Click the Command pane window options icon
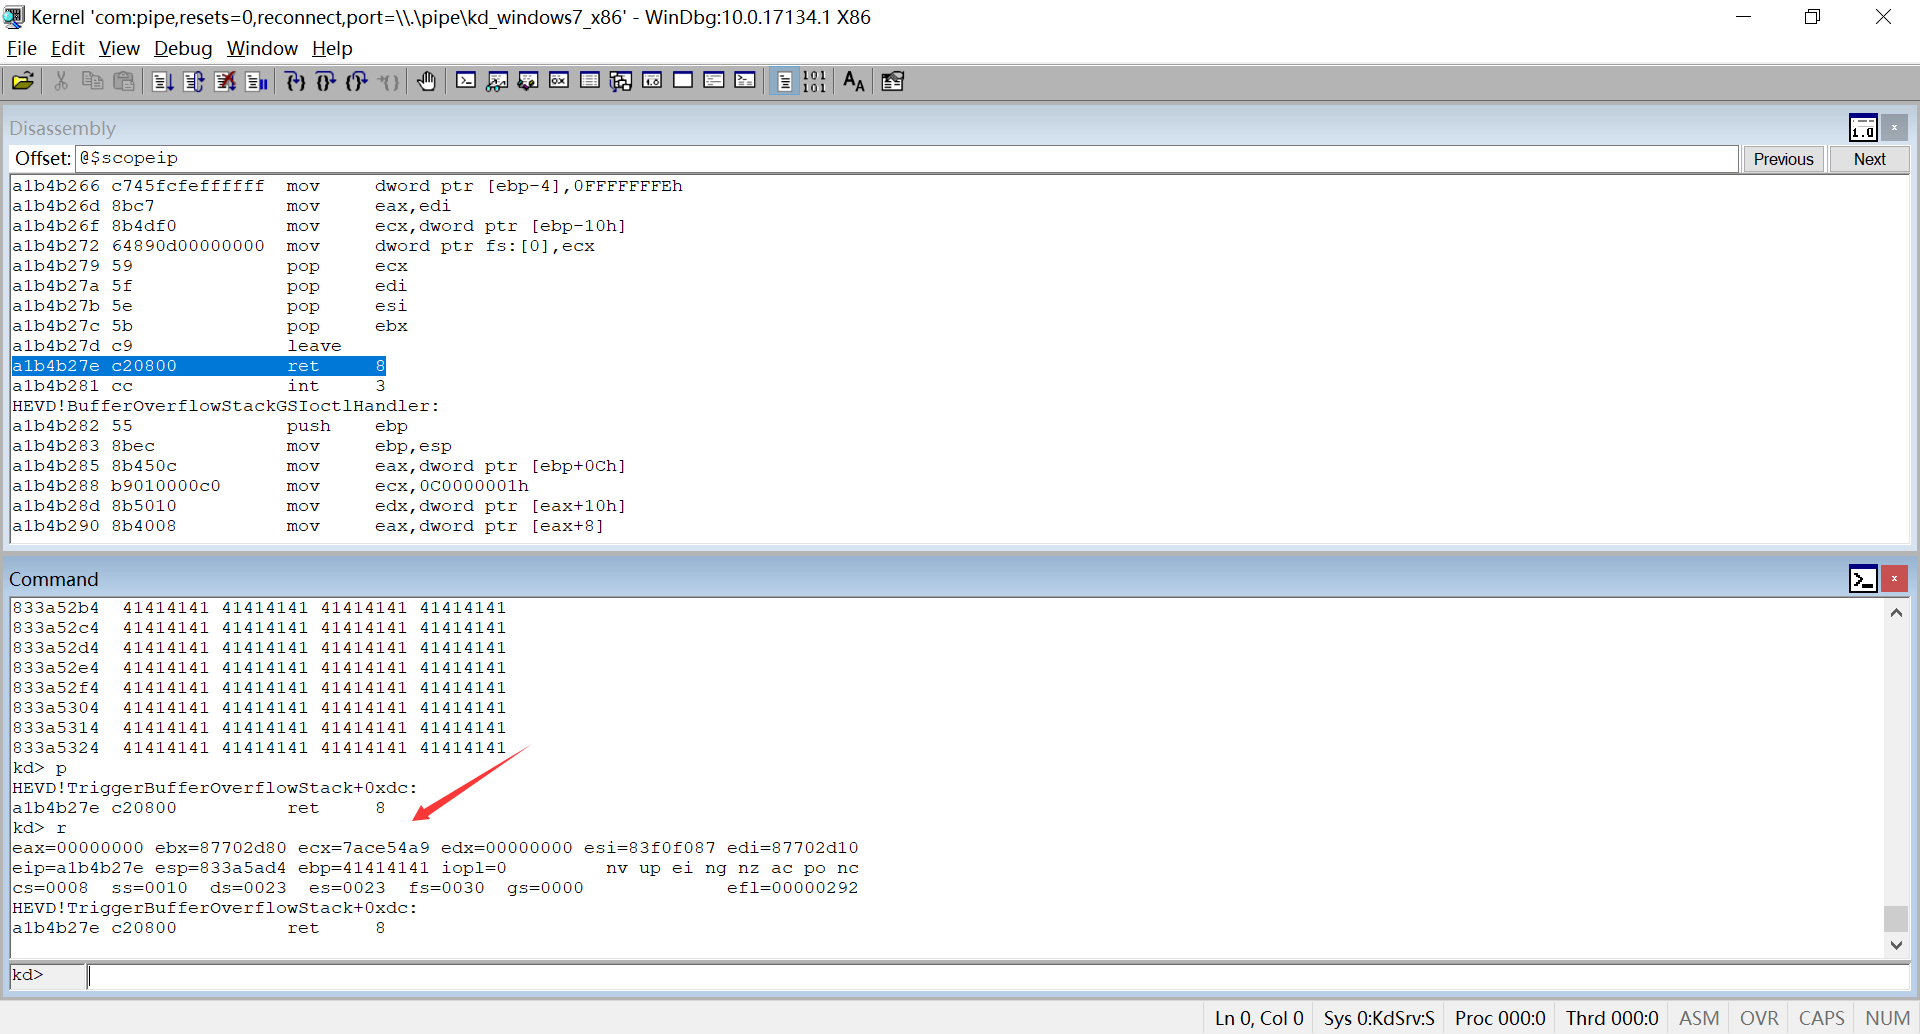Screen dimensions: 1920x1034 point(1863,579)
